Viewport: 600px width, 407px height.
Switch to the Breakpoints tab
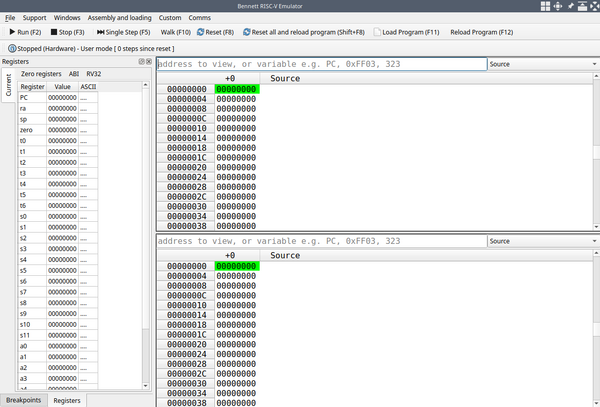pos(24,400)
